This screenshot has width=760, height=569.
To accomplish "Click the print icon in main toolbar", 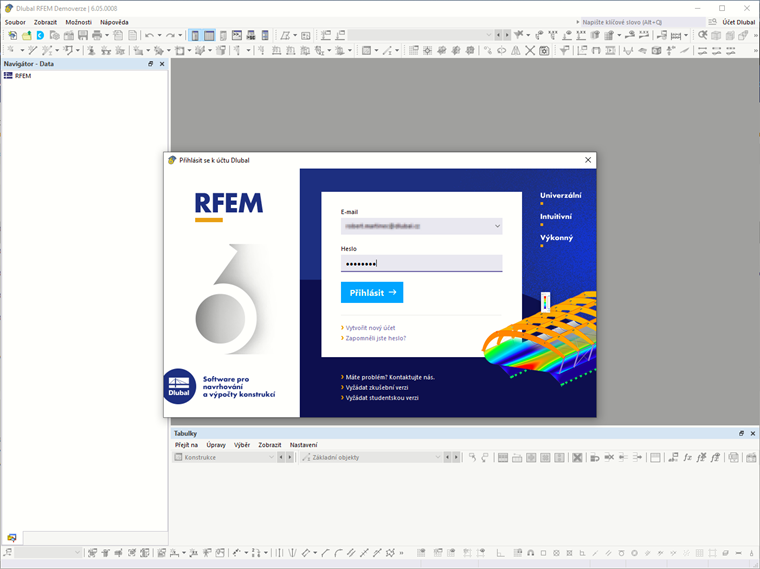I will (x=97, y=35).
